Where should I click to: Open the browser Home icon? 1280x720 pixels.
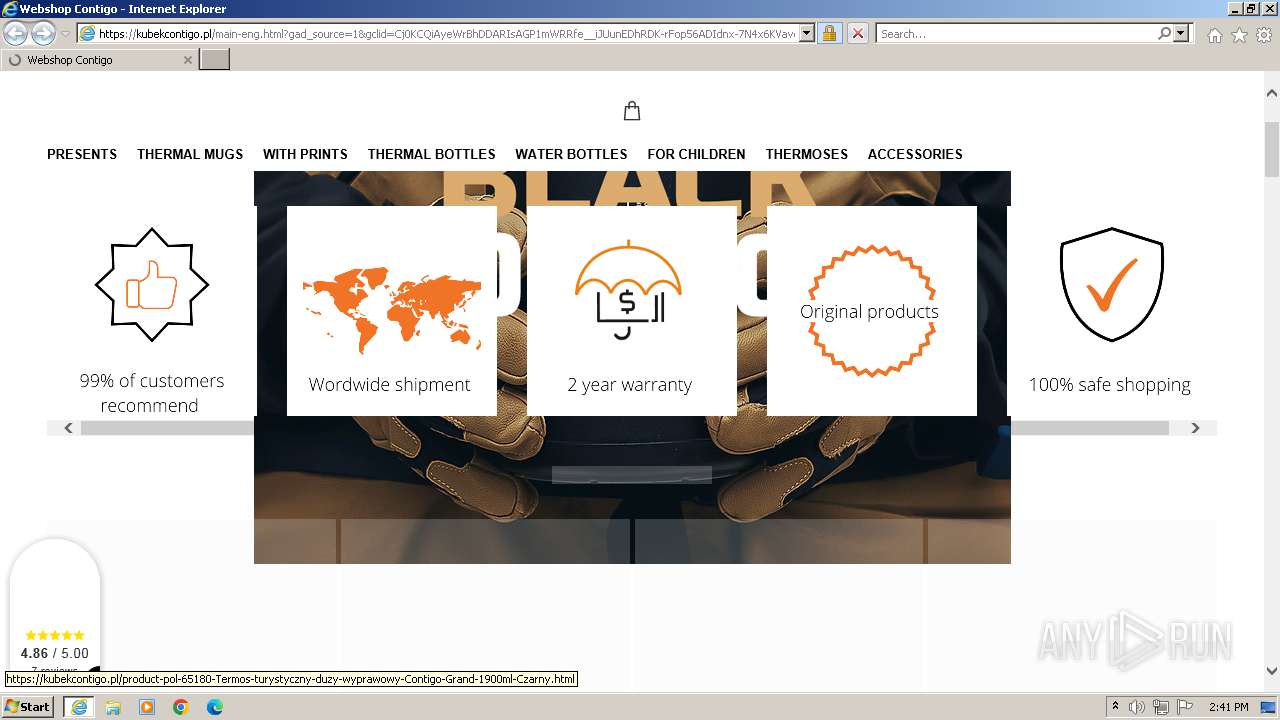[1214, 35]
